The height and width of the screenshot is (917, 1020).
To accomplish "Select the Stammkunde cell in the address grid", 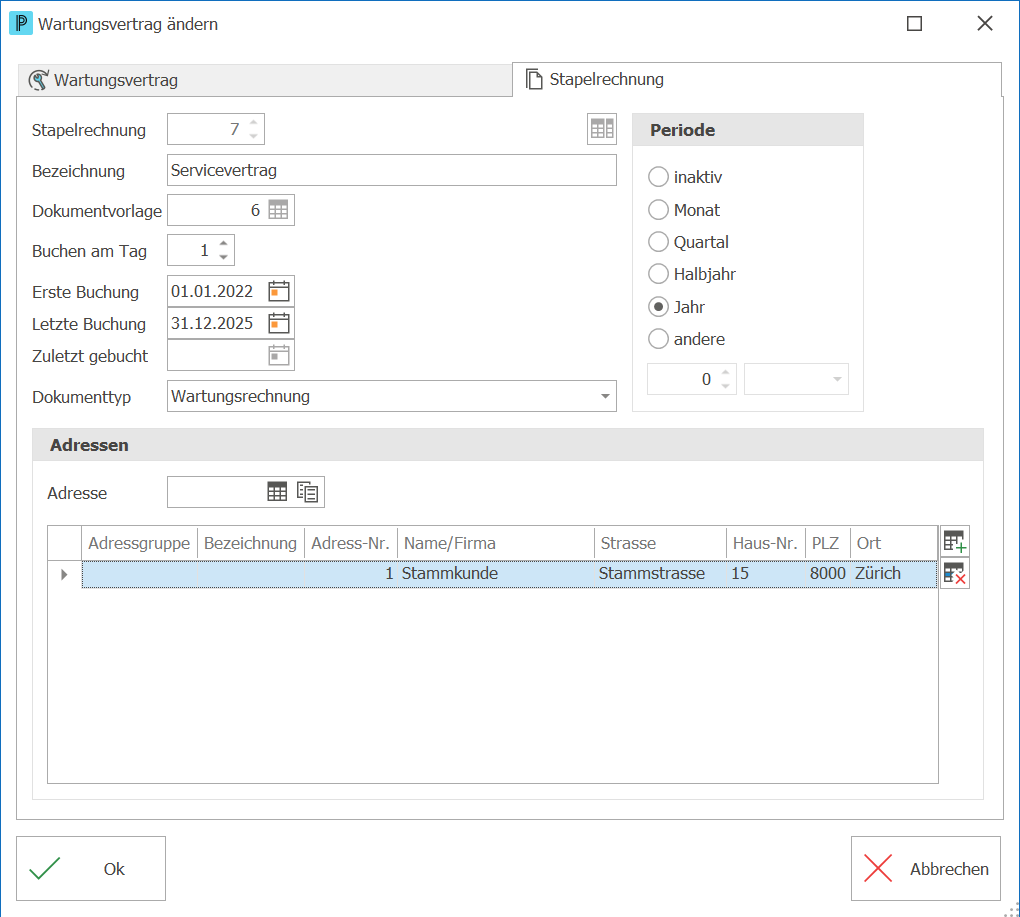I will [x=496, y=574].
